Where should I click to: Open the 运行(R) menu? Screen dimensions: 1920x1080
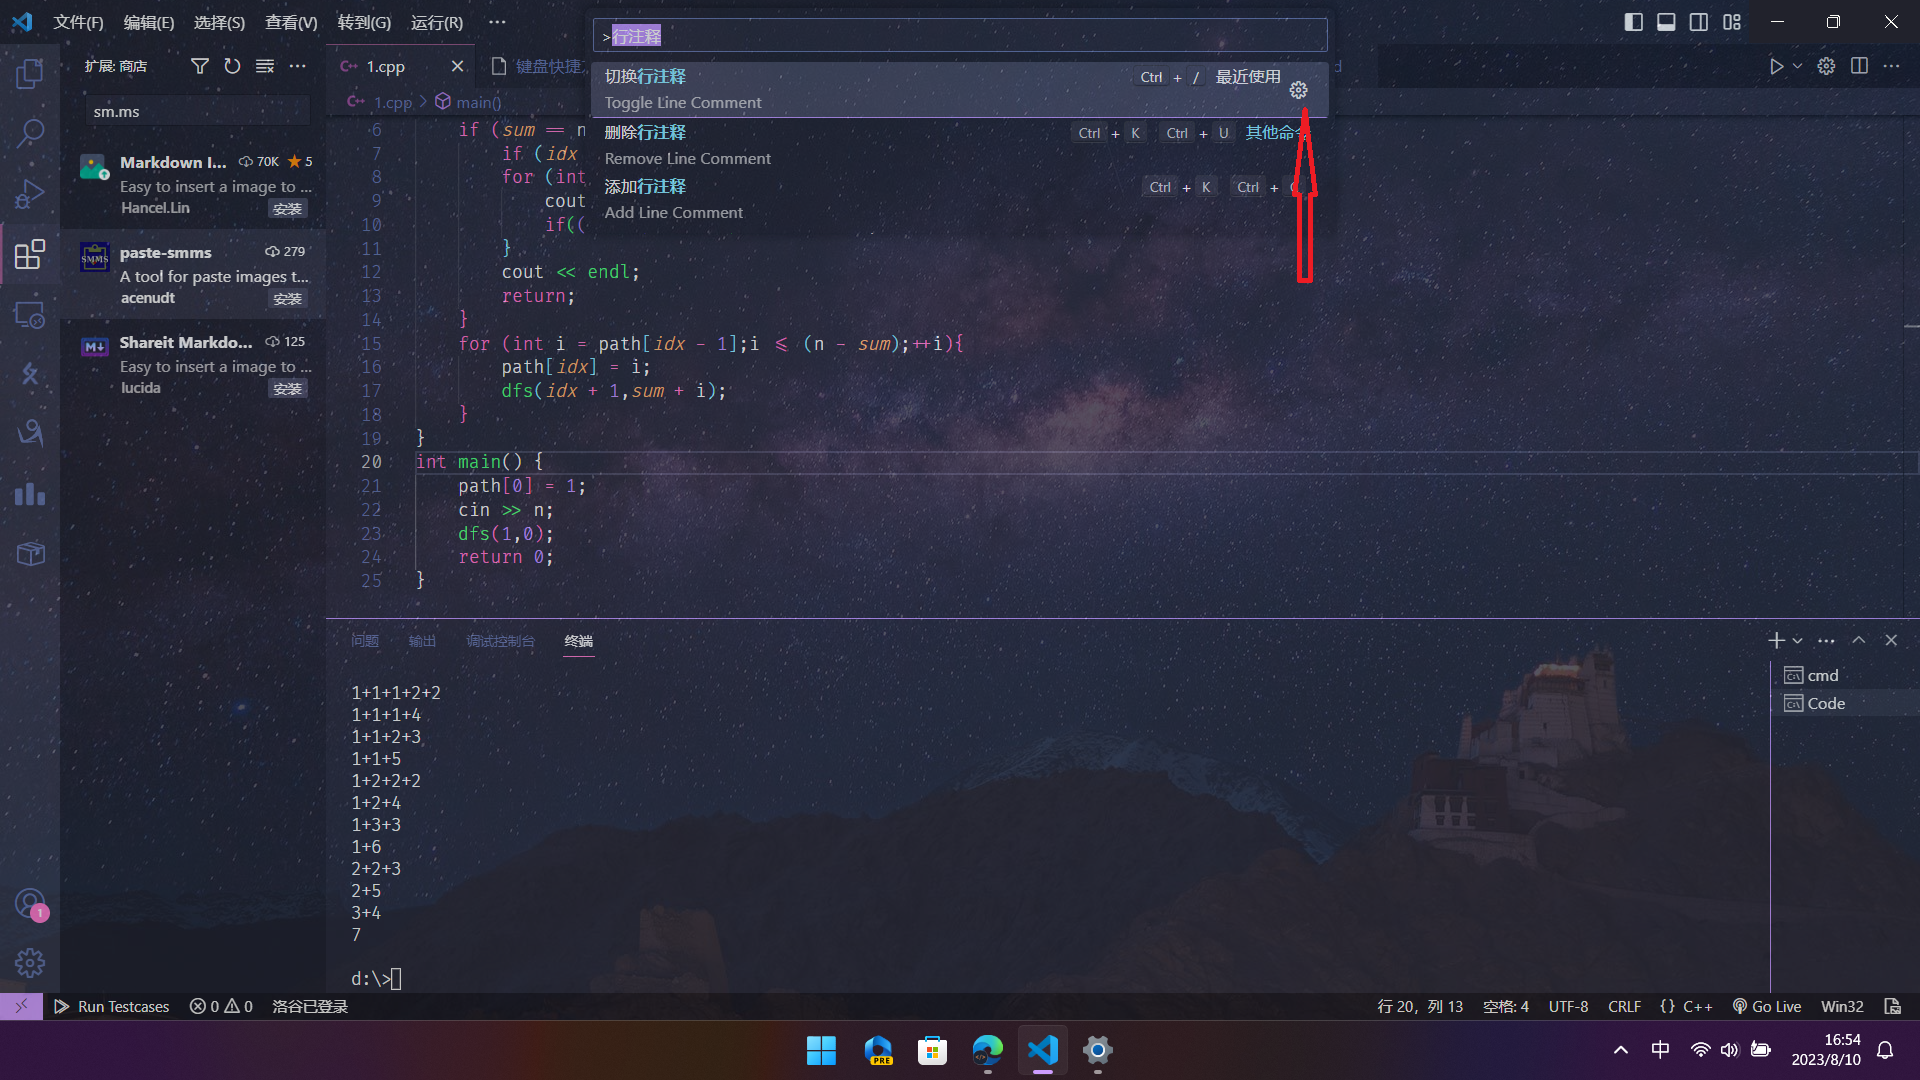pyautogui.click(x=436, y=22)
